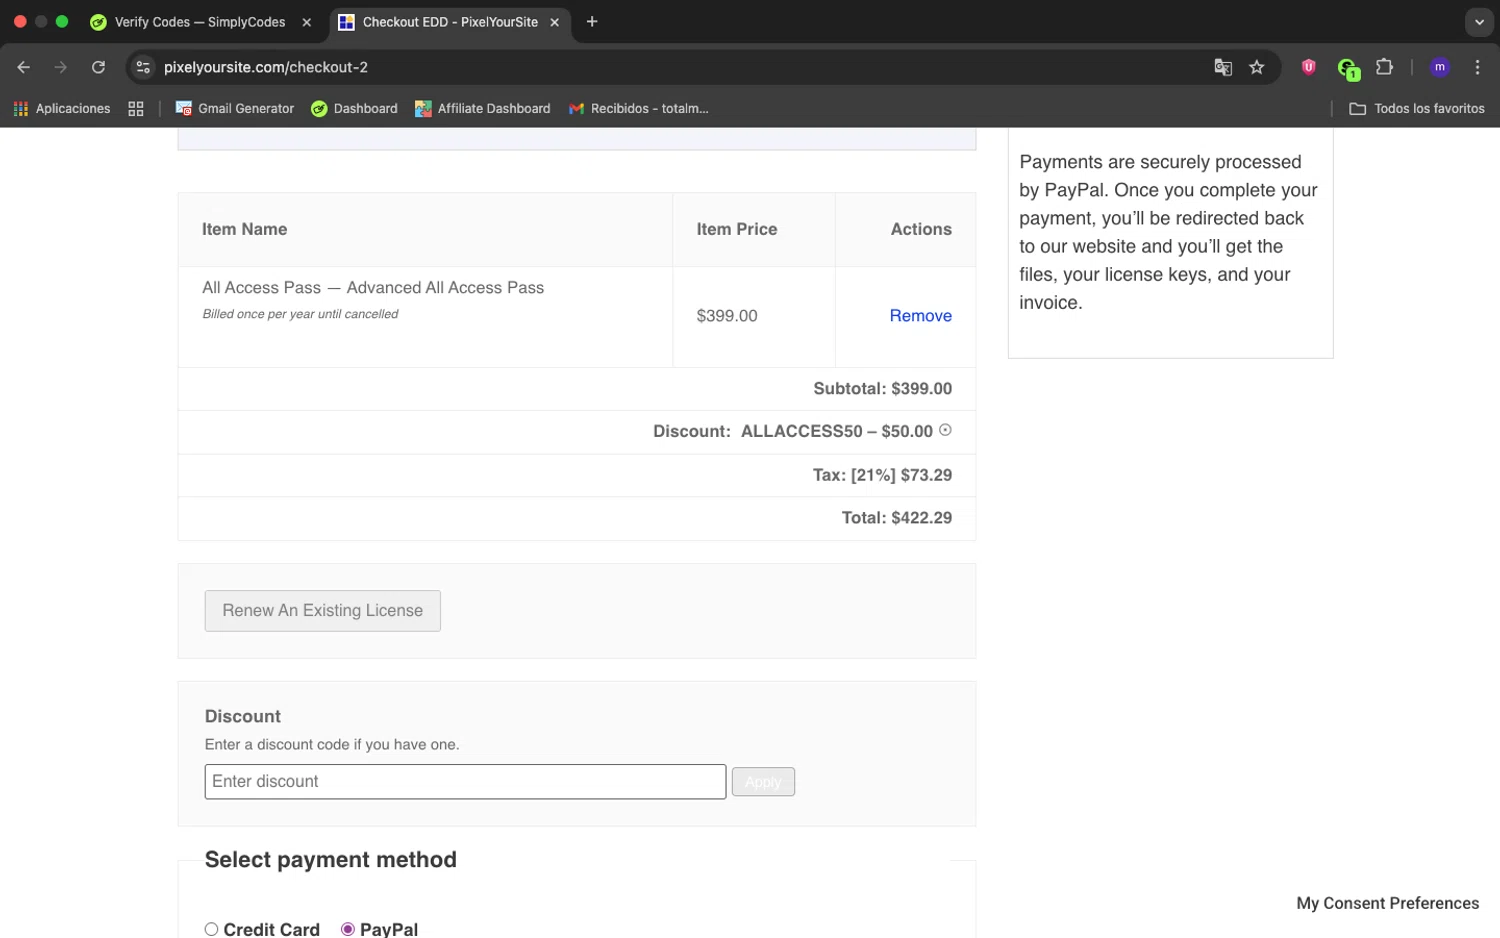This screenshot has width=1500, height=938.
Task: Click 'All Access Pass — Advanced All Access Pass' text
Action: pos(373,288)
